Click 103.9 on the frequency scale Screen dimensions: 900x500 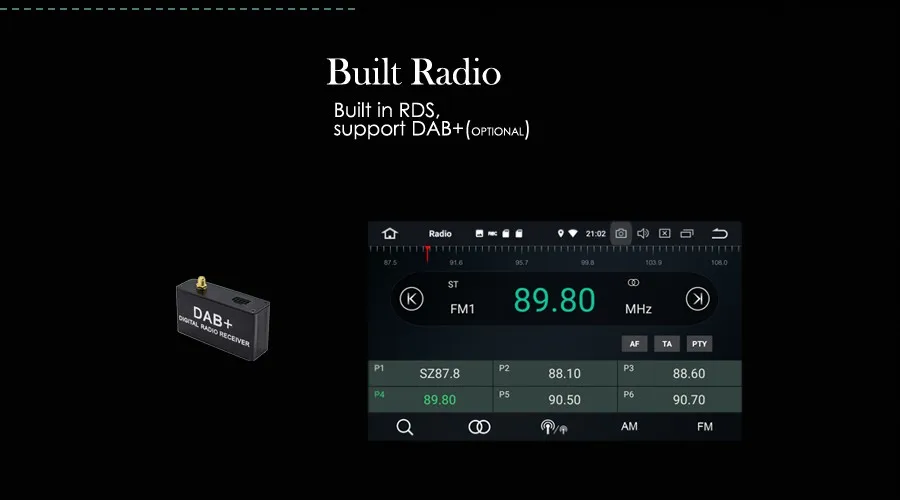(653, 263)
